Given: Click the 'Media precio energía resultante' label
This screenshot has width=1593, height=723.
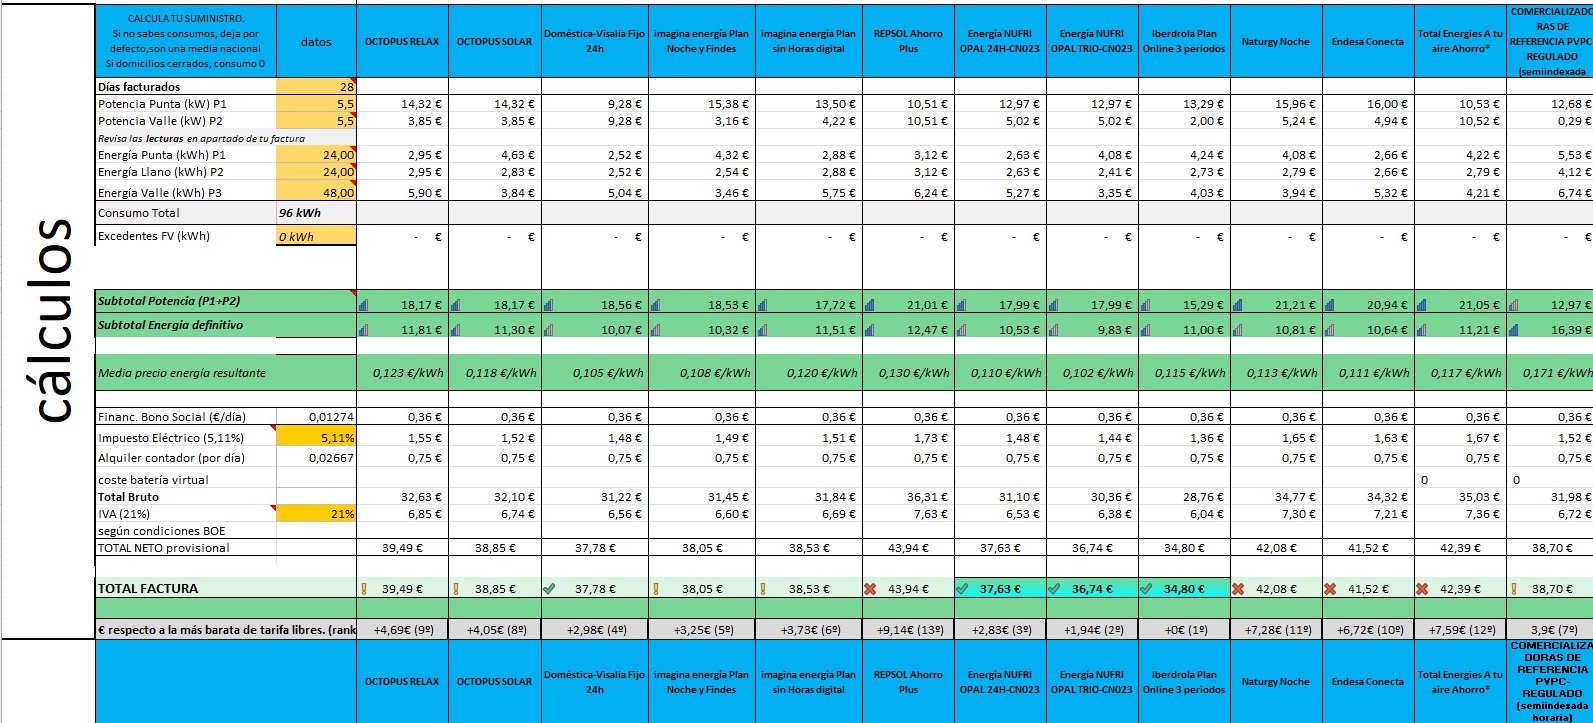Looking at the screenshot, I should point(182,373).
